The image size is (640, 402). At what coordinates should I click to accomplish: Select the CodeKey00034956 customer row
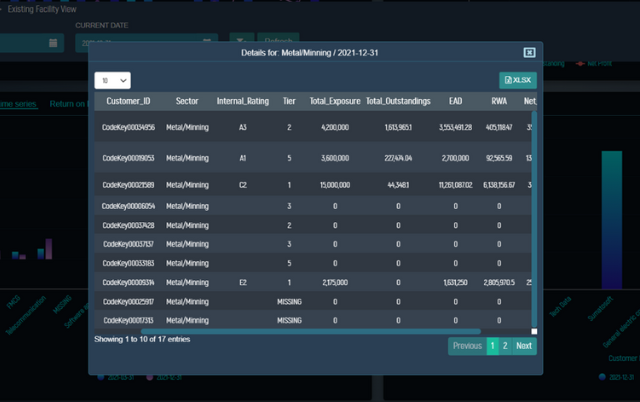pos(127,128)
